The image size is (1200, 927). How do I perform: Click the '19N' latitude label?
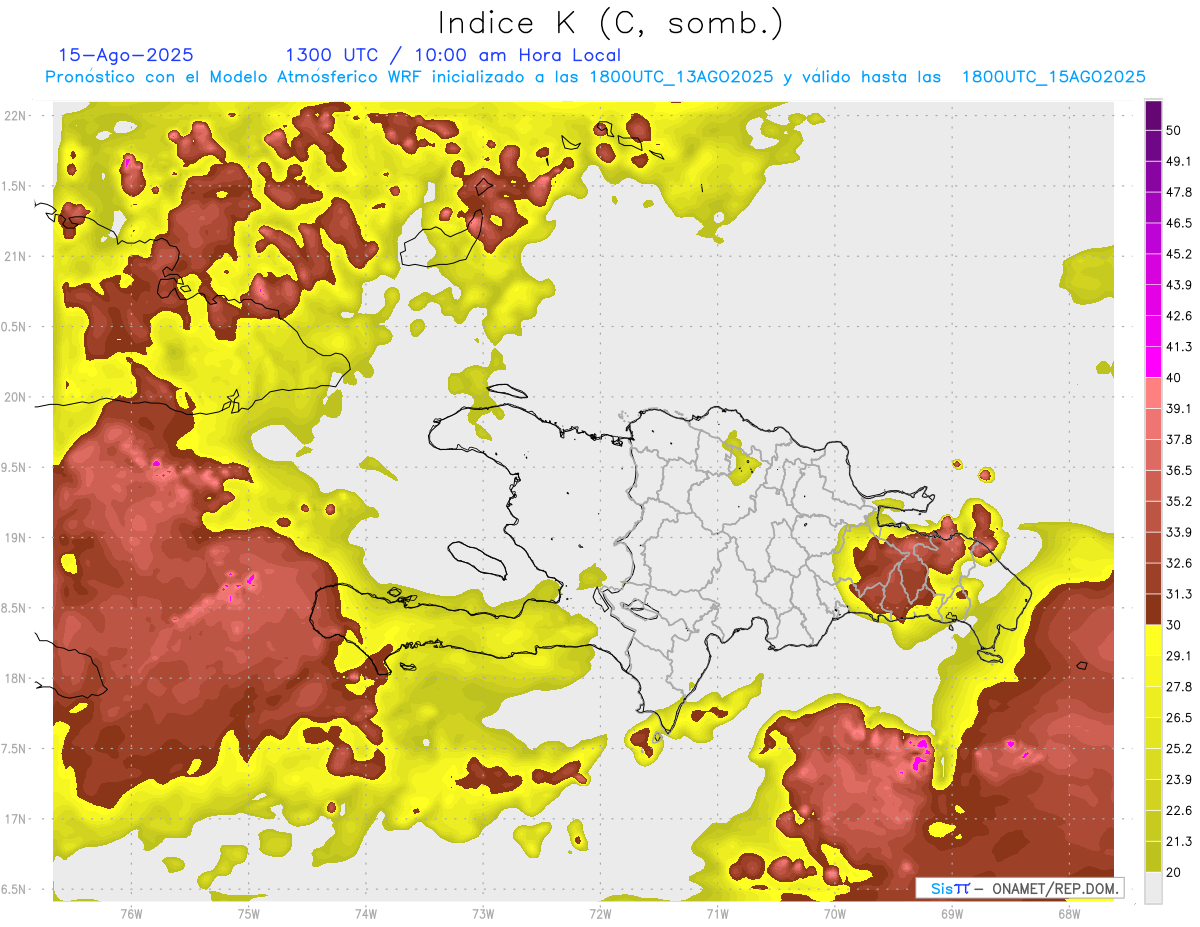click(x=15, y=538)
